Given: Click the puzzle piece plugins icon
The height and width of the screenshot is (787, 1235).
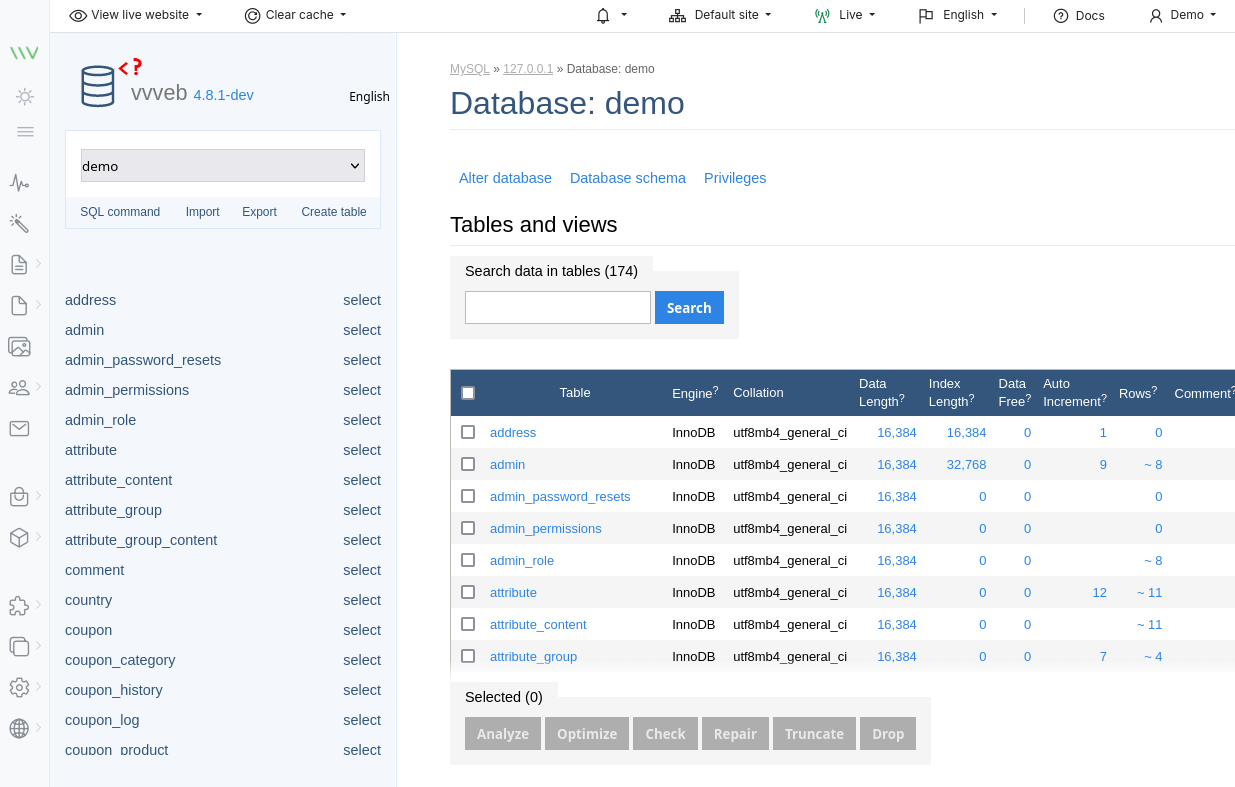Looking at the screenshot, I should pyautogui.click(x=19, y=605).
